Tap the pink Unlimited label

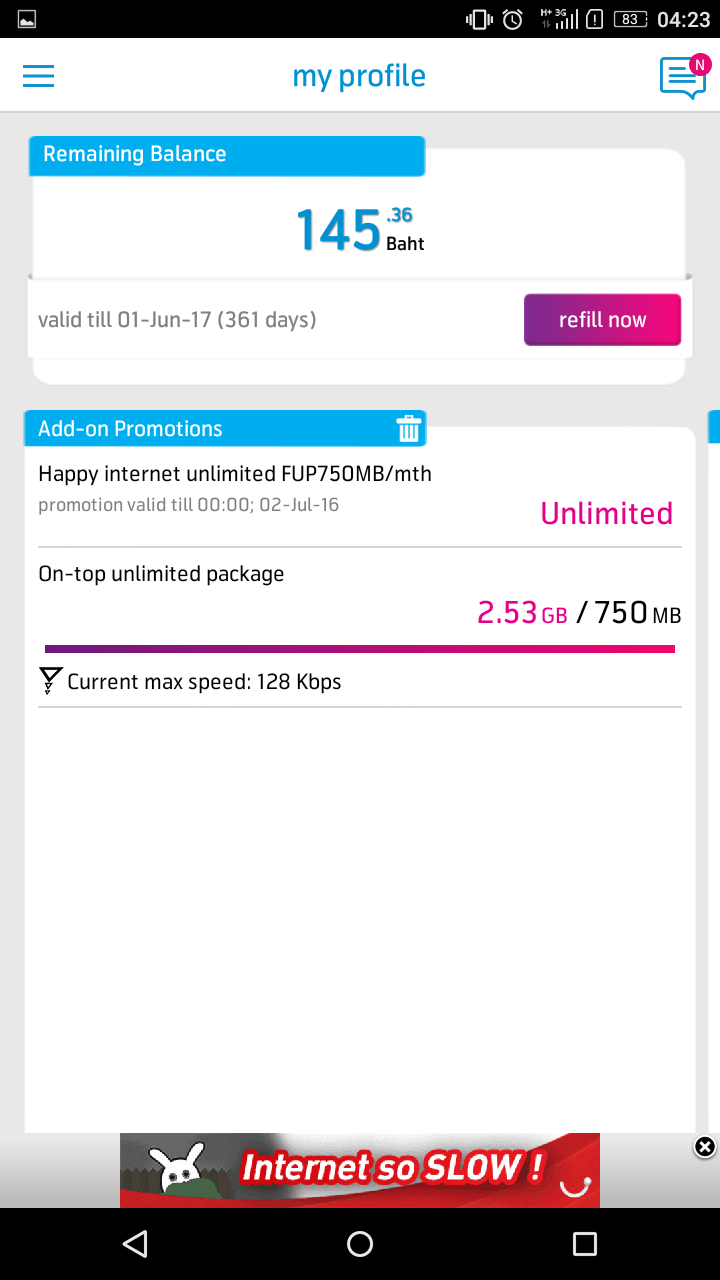coord(606,513)
